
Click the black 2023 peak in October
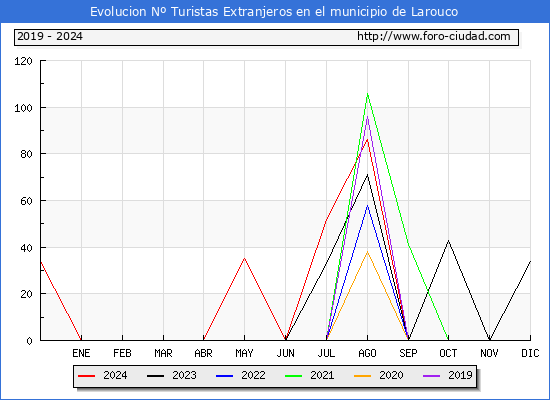448,241
